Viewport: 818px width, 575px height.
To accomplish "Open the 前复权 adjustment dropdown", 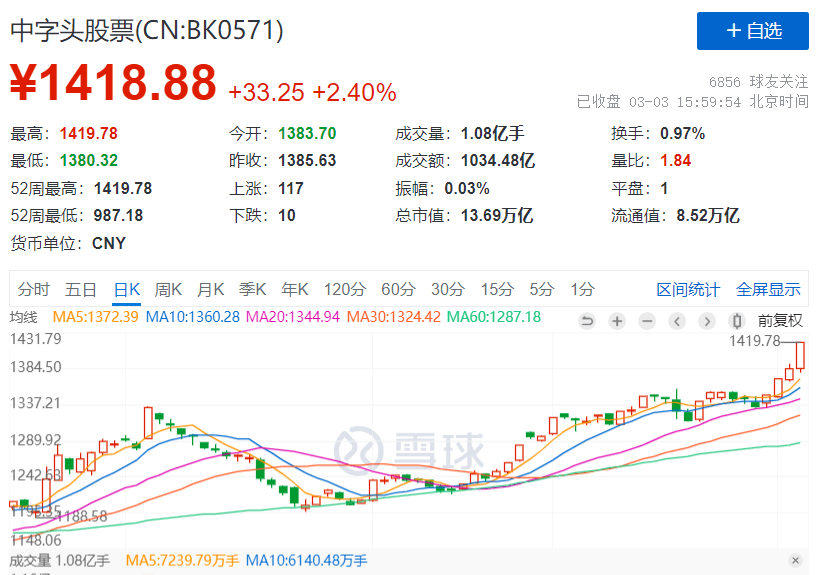I will pos(780,321).
